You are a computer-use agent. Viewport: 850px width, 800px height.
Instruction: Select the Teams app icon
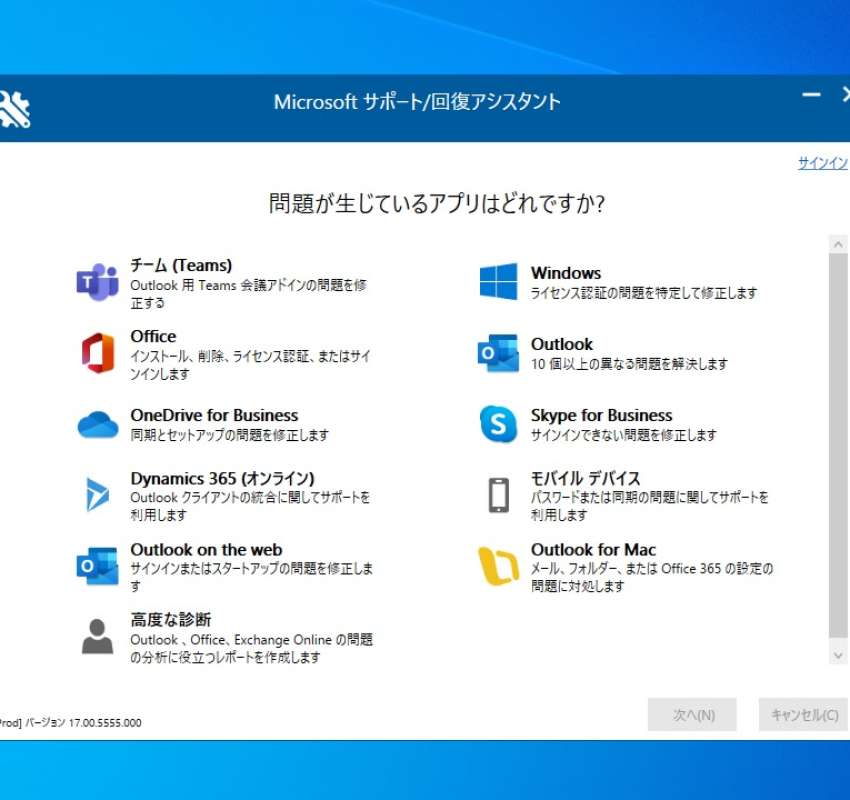click(x=98, y=282)
